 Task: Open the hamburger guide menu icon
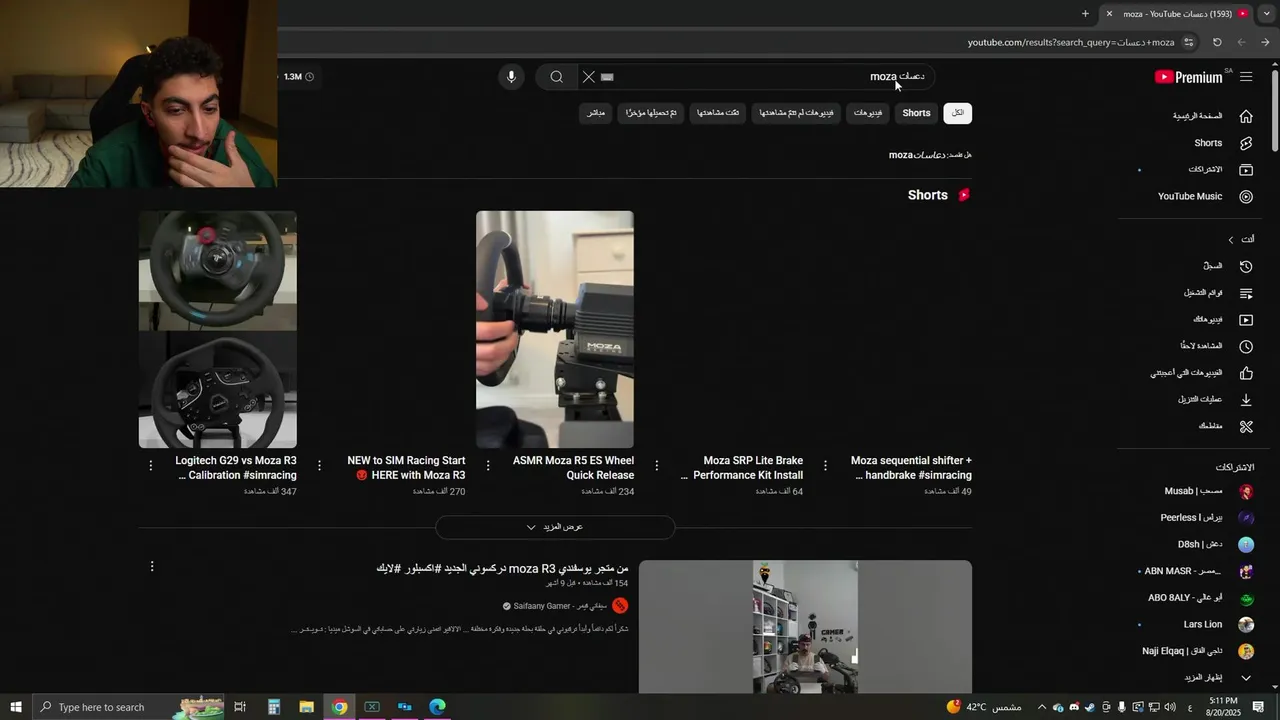point(1246,77)
